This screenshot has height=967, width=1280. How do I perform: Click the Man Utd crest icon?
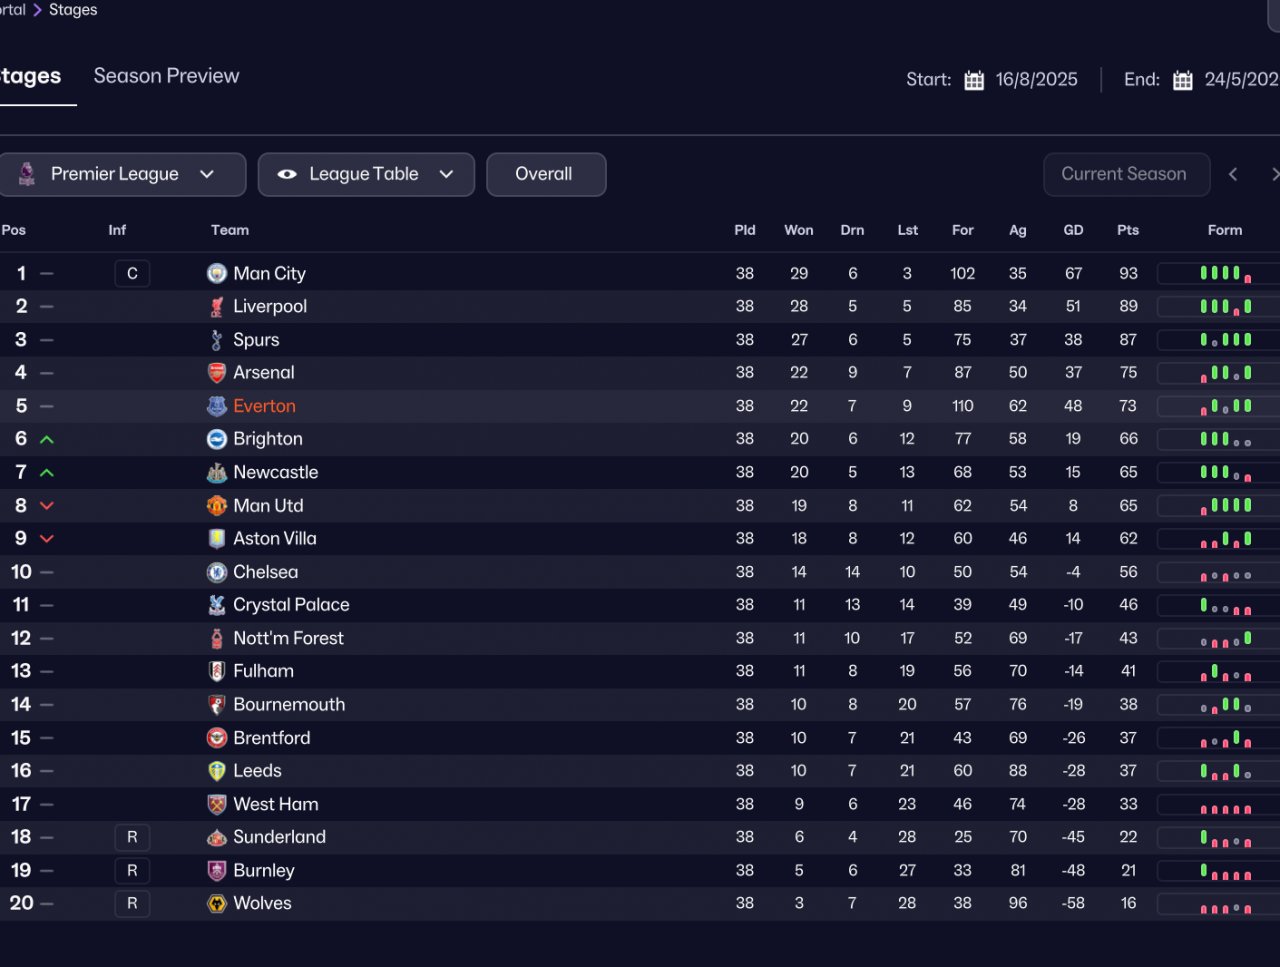click(217, 506)
